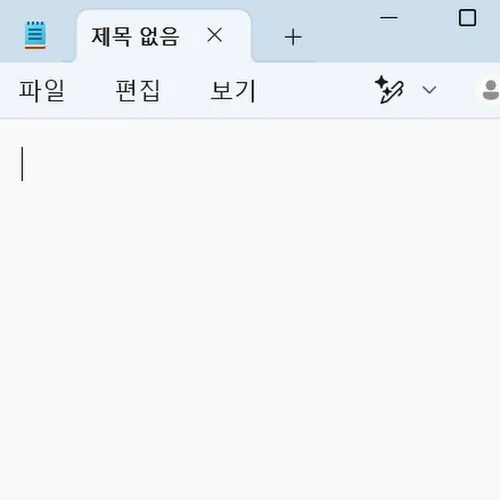Minimize the Notepad window
Screen dimensions: 500x500
pos(389,18)
